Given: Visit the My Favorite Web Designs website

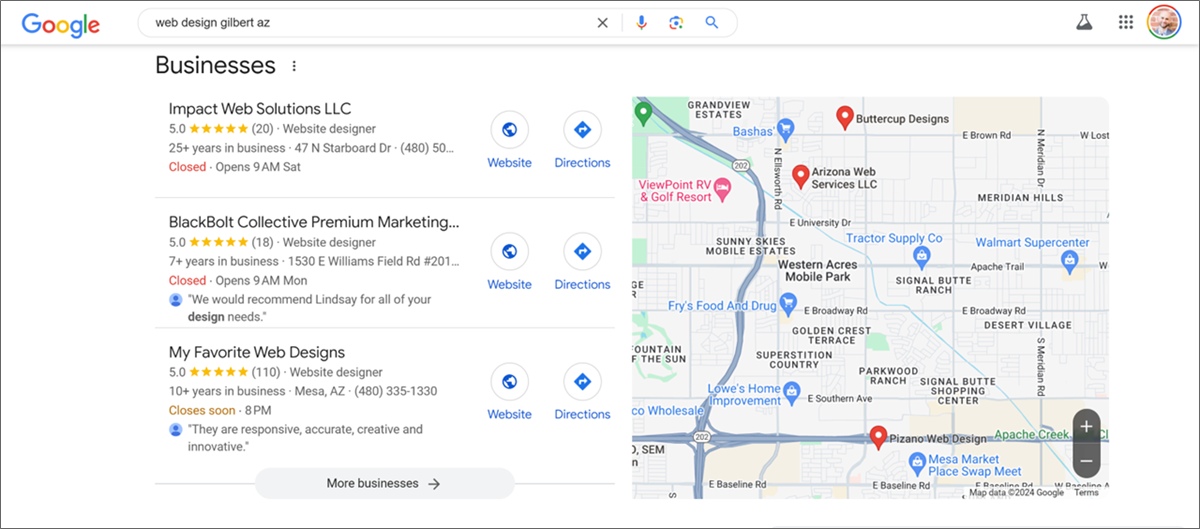Looking at the screenshot, I should pos(509,393).
